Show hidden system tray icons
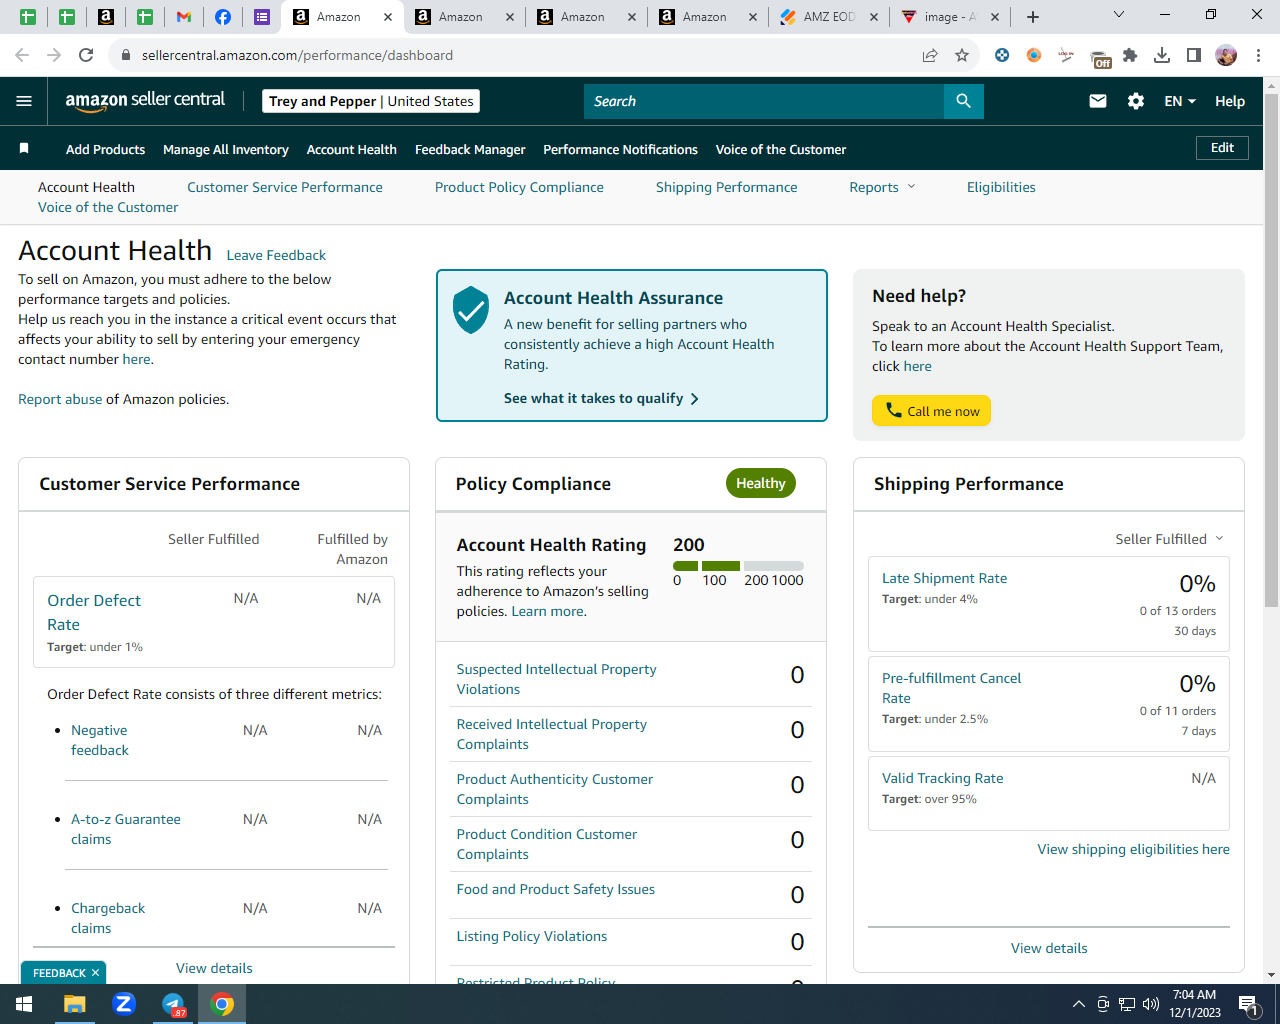The height and width of the screenshot is (1024, 1280). click(x=1078, y=1004)
